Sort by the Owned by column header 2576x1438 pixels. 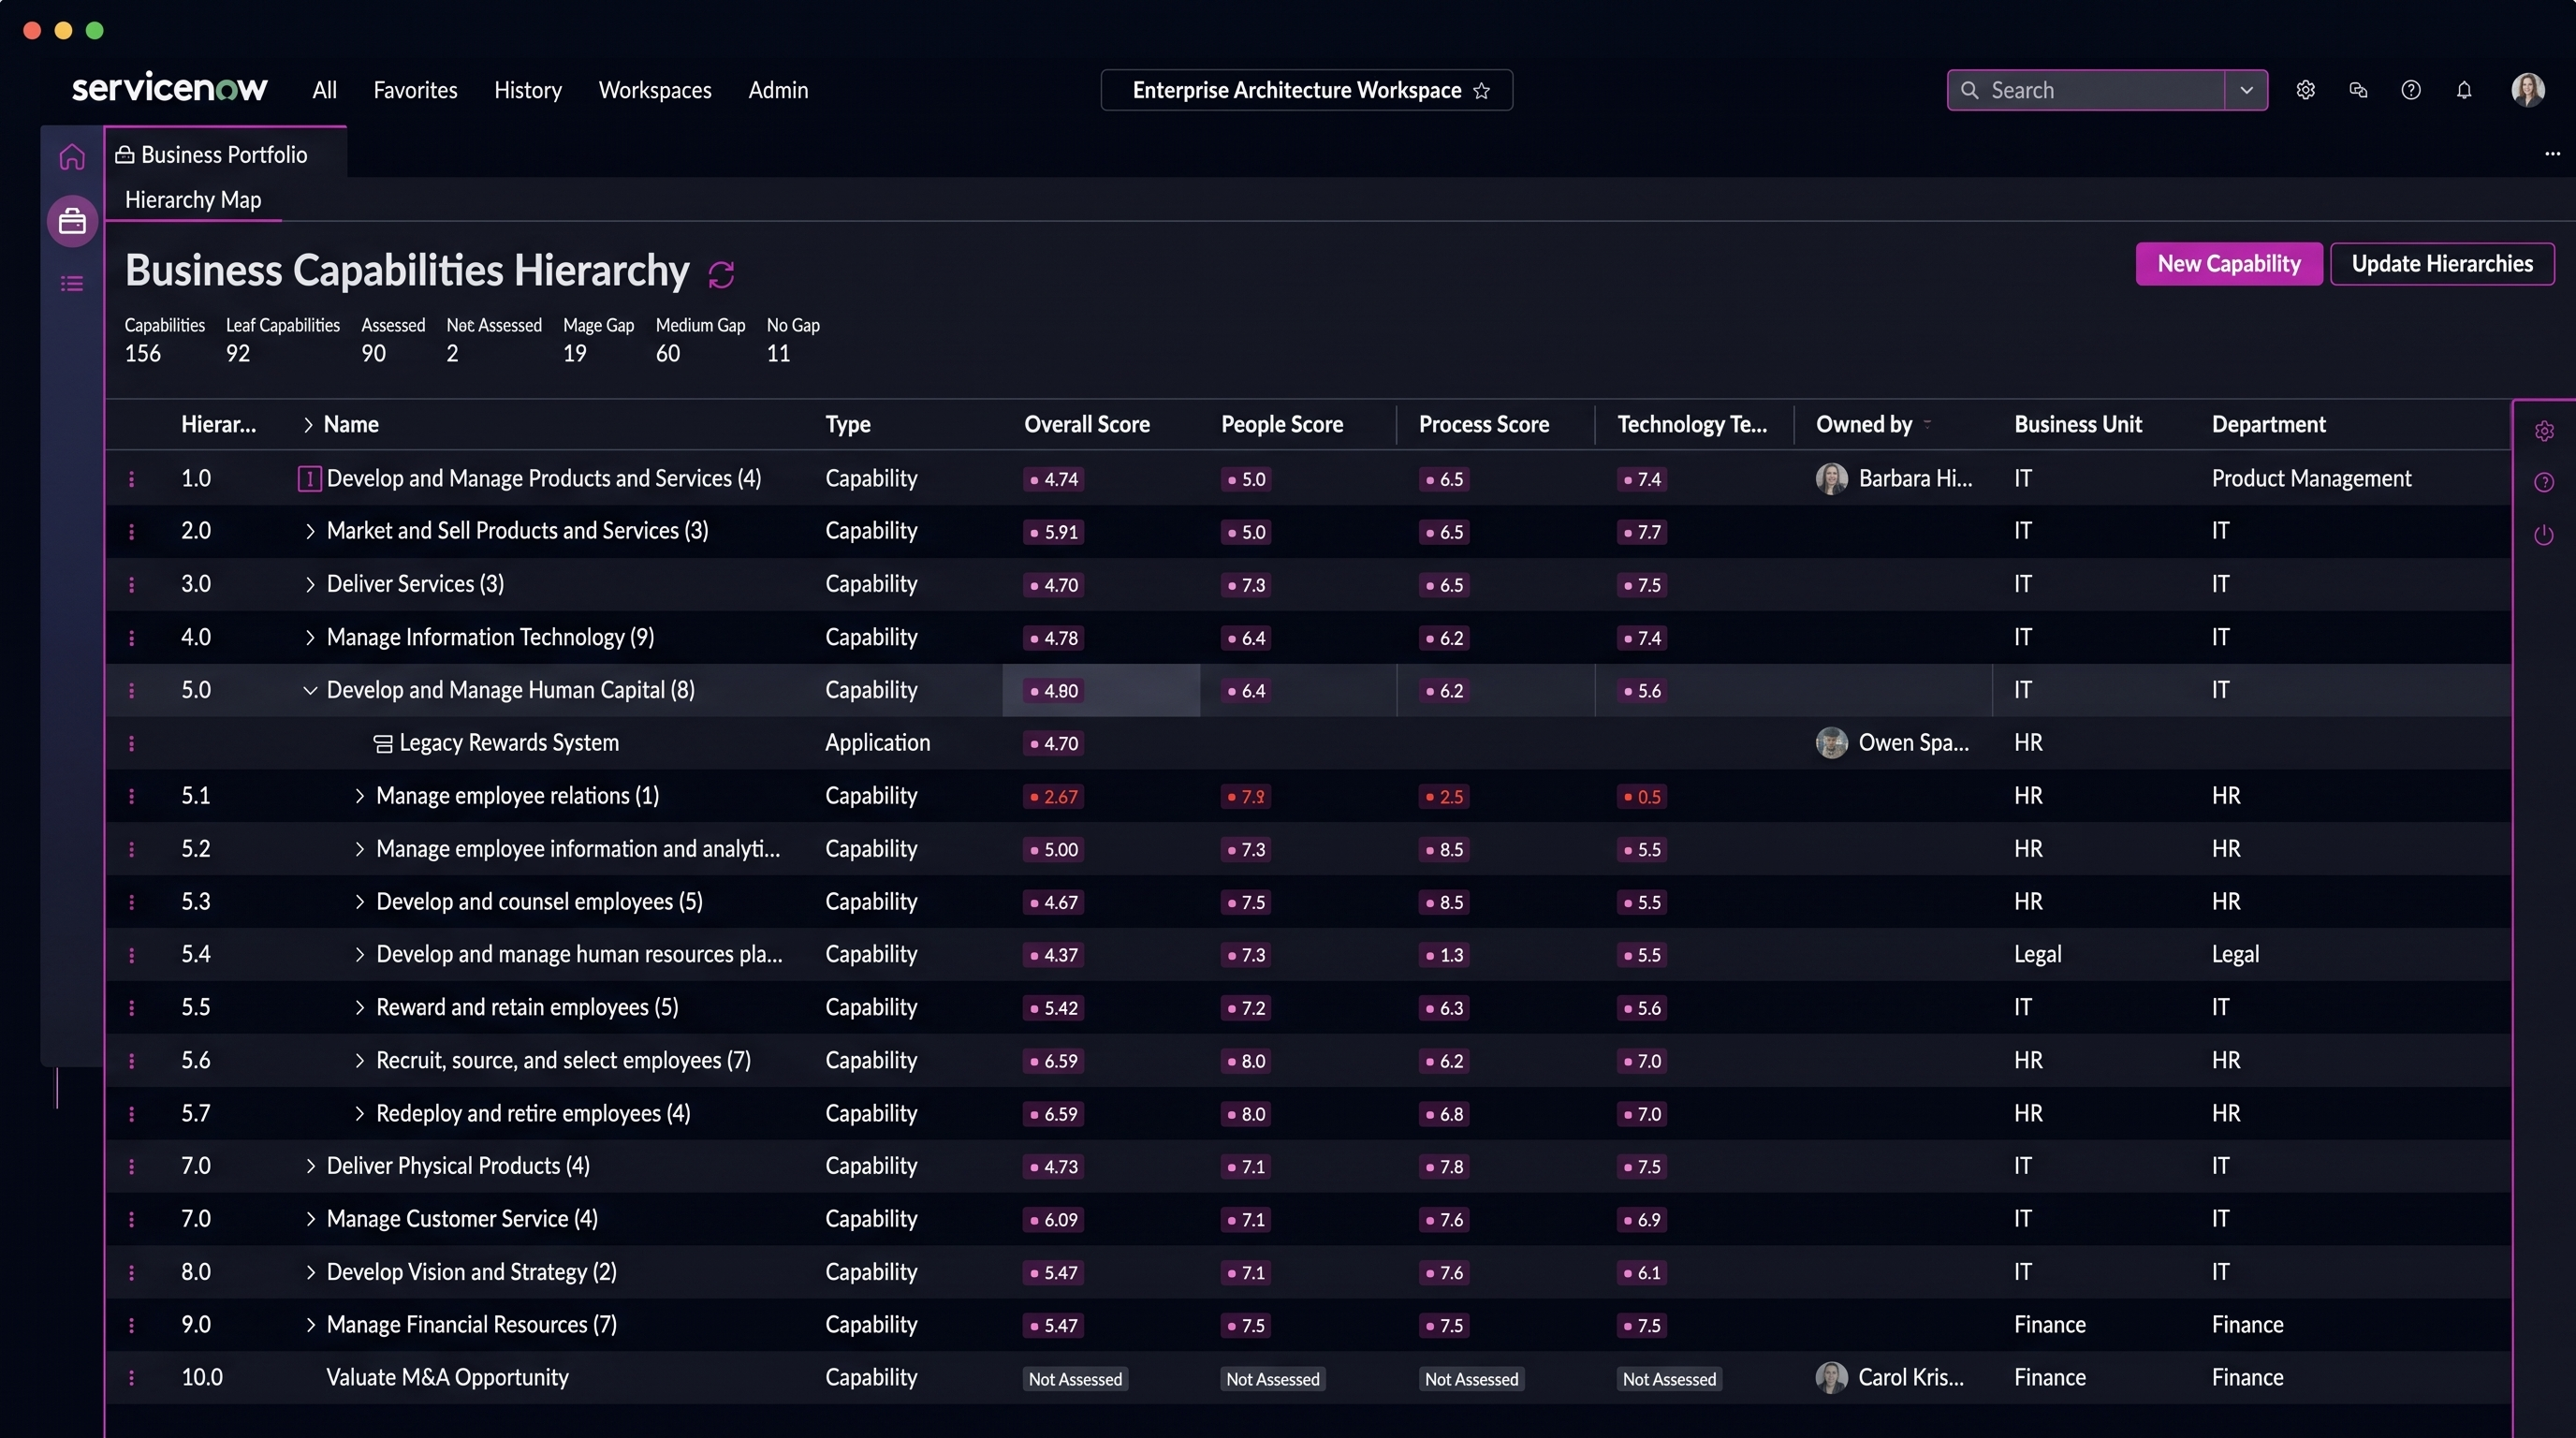1864,425
